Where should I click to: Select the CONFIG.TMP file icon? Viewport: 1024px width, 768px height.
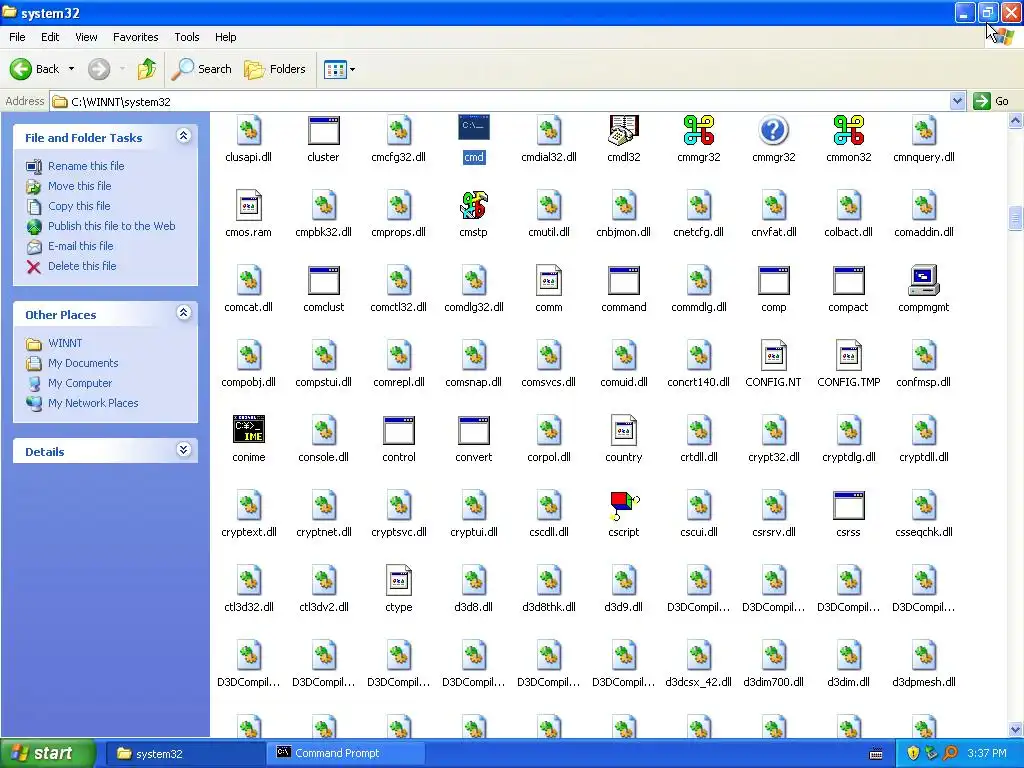click(x=848, y=355)
